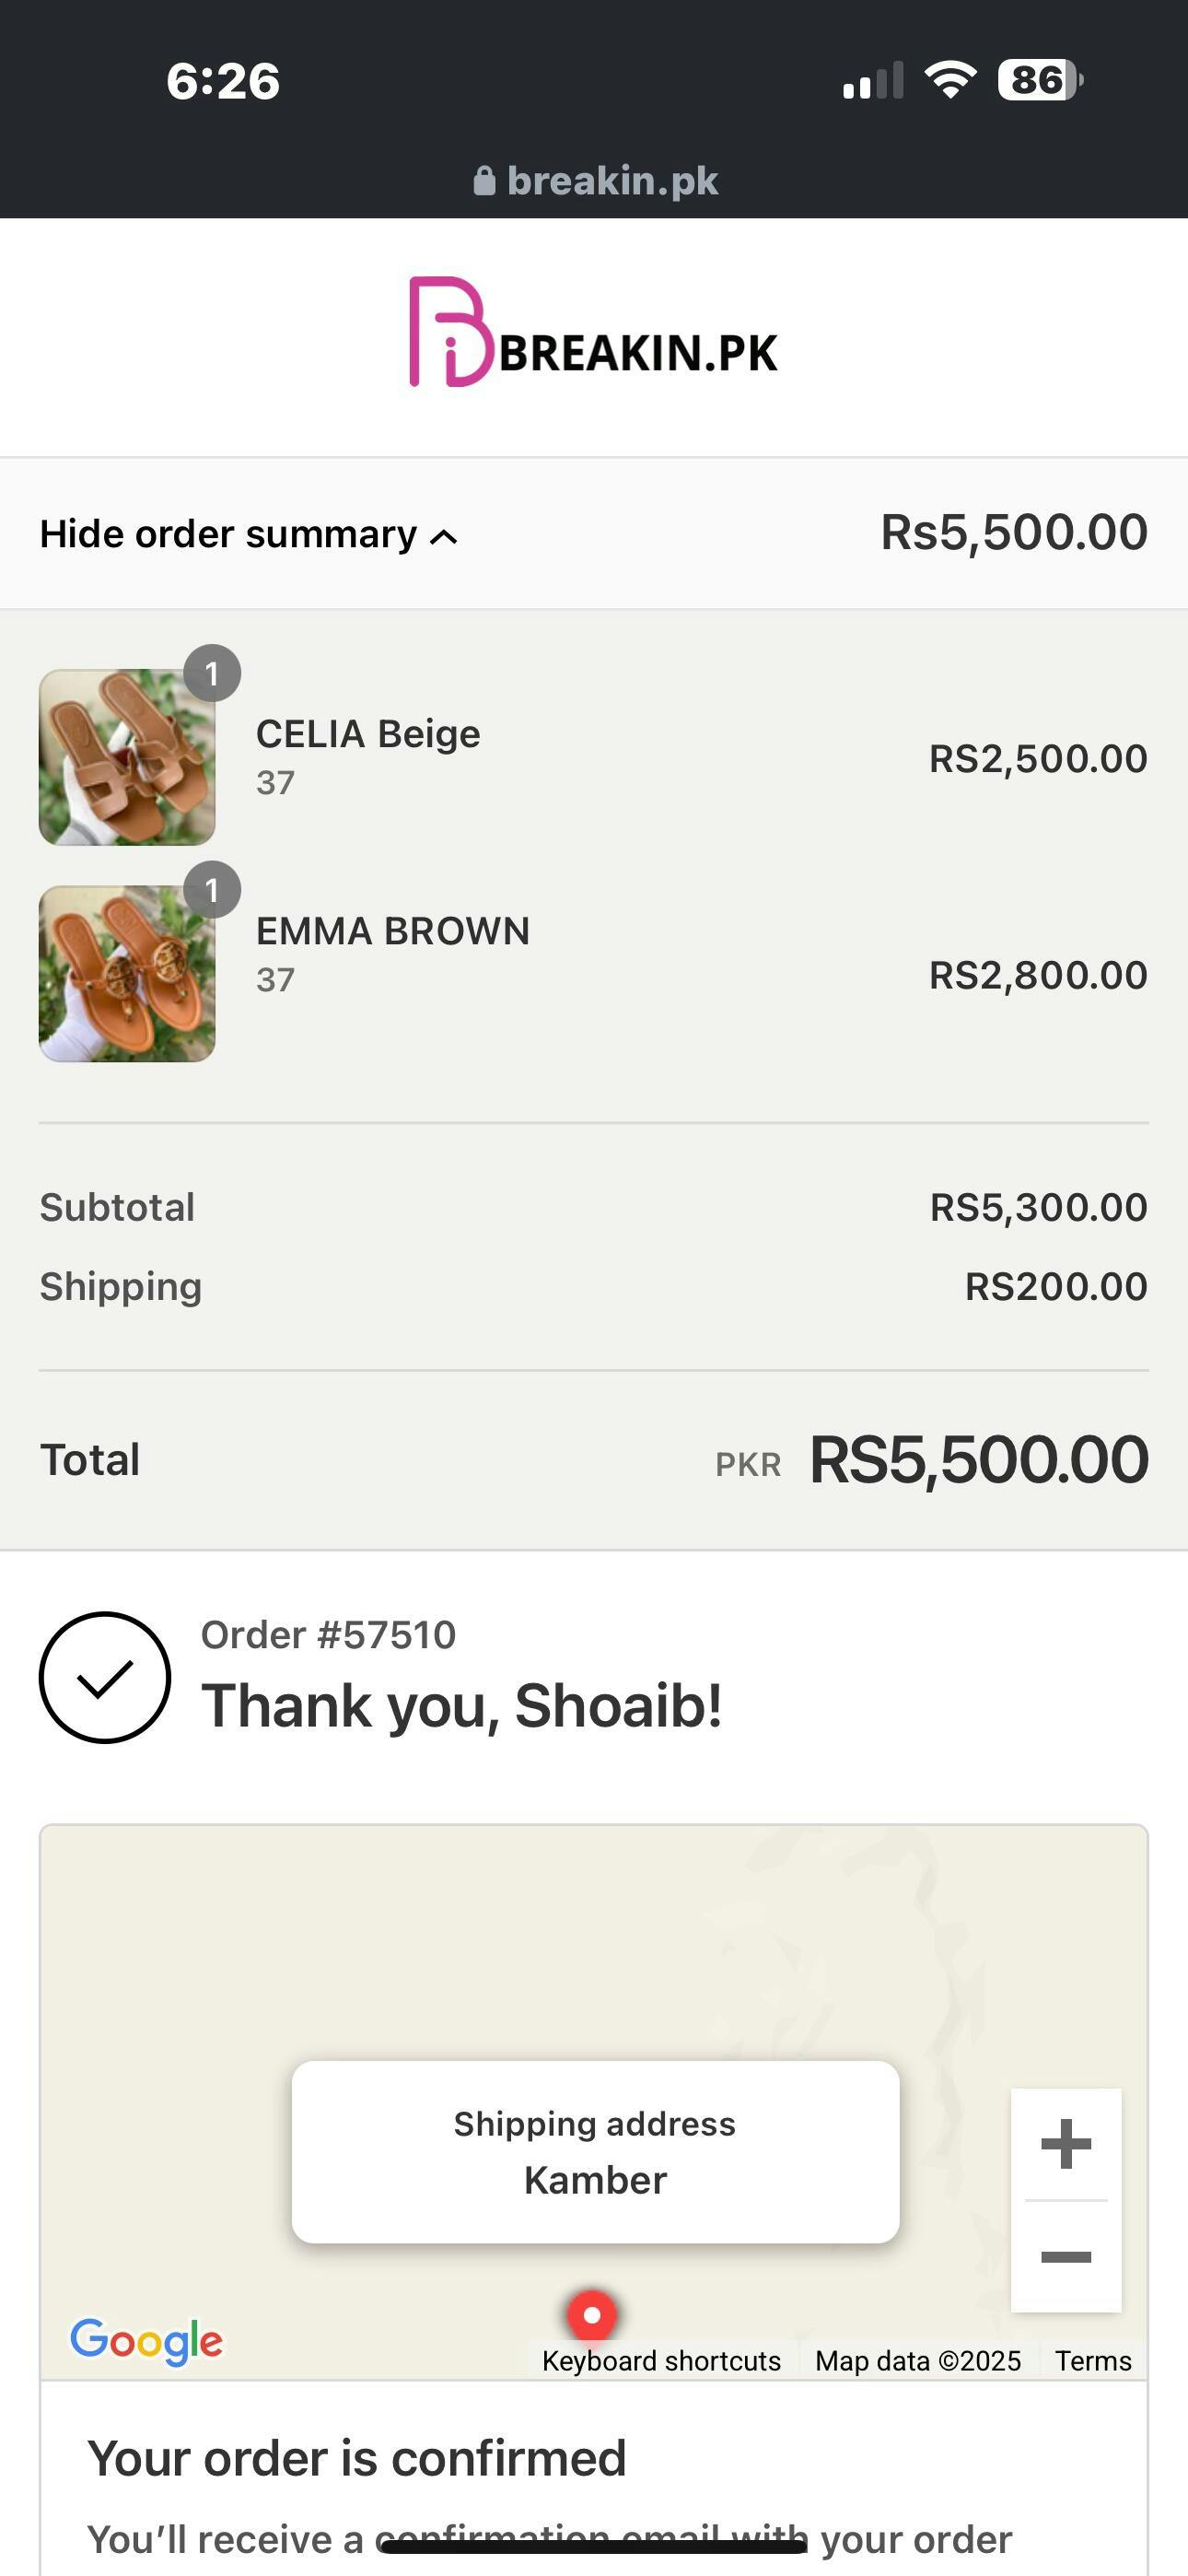The height and width of the screenshot is (2576, 1188).
Task: Collapse the Hide order summary chevron
Action: pos(444,537)
